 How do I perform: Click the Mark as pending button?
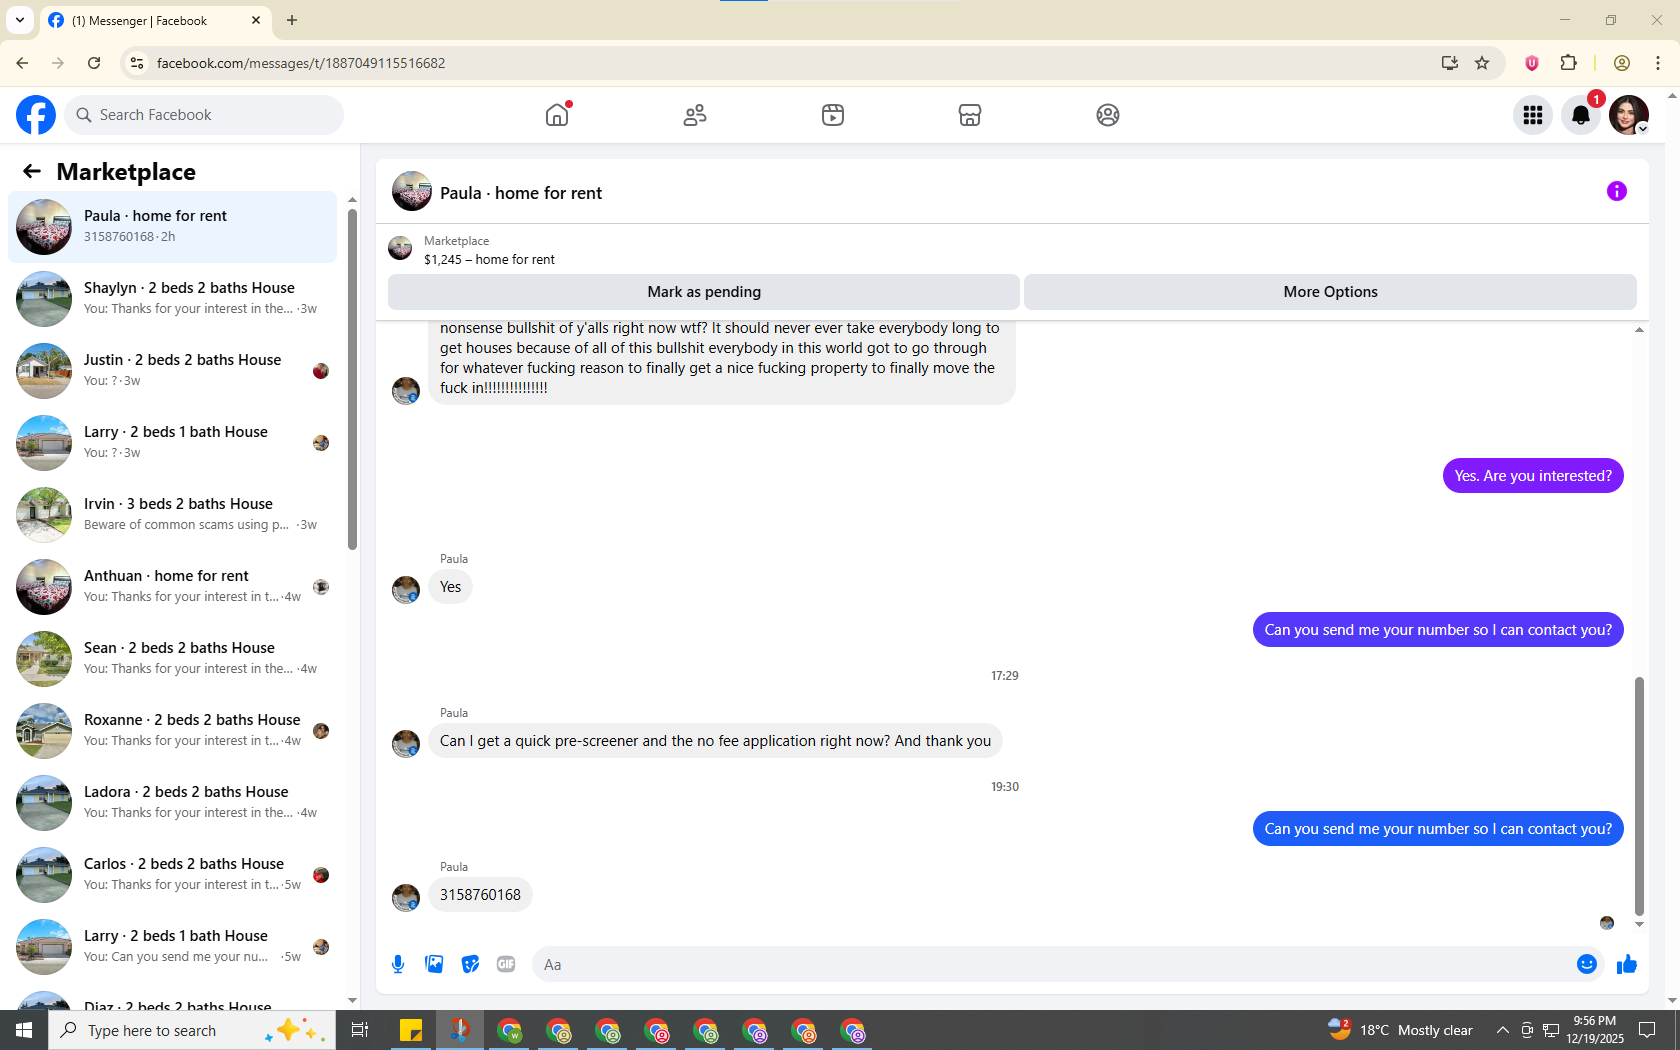pos(704,292)
